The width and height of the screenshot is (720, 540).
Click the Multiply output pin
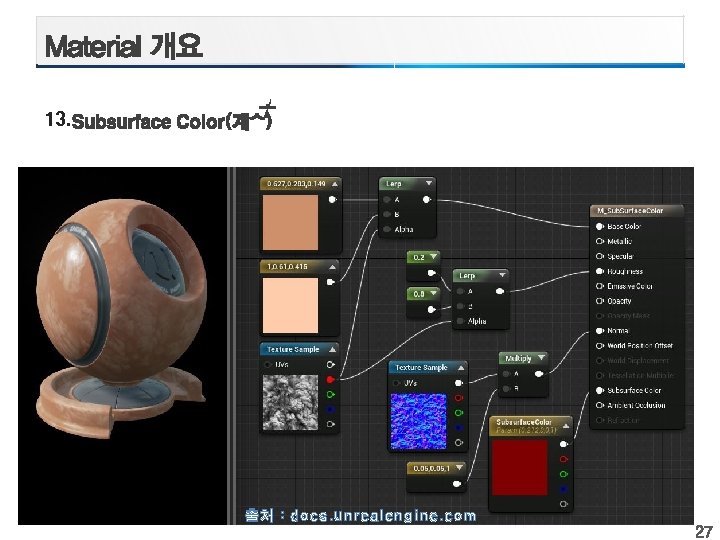tap(539, 374)
